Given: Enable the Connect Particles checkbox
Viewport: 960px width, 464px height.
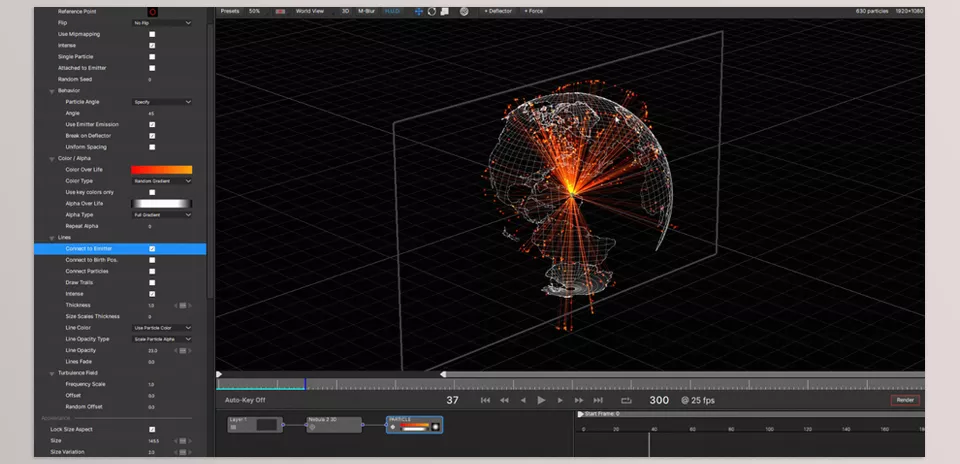Looking at the screenshot, I should [152, 271].
